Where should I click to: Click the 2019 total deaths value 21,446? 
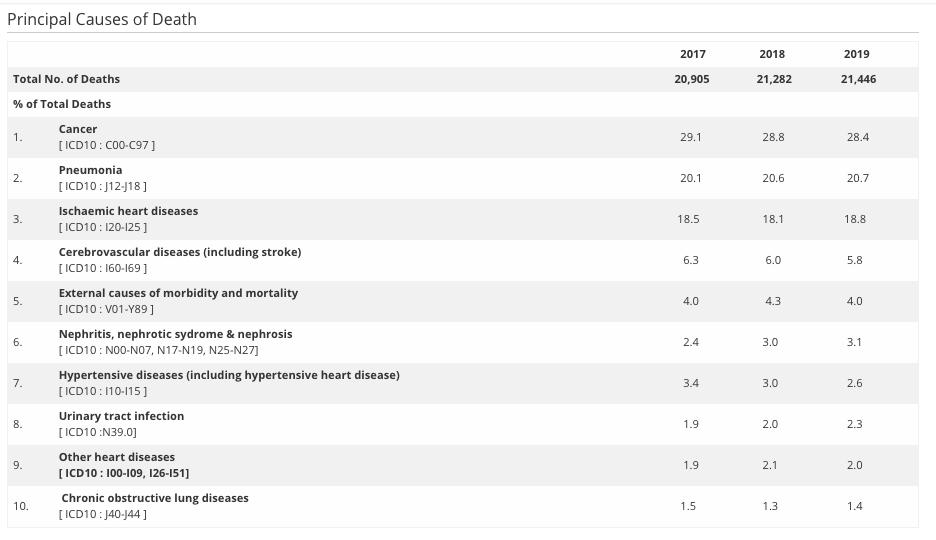pyautogui.click(x=858, y=79)
